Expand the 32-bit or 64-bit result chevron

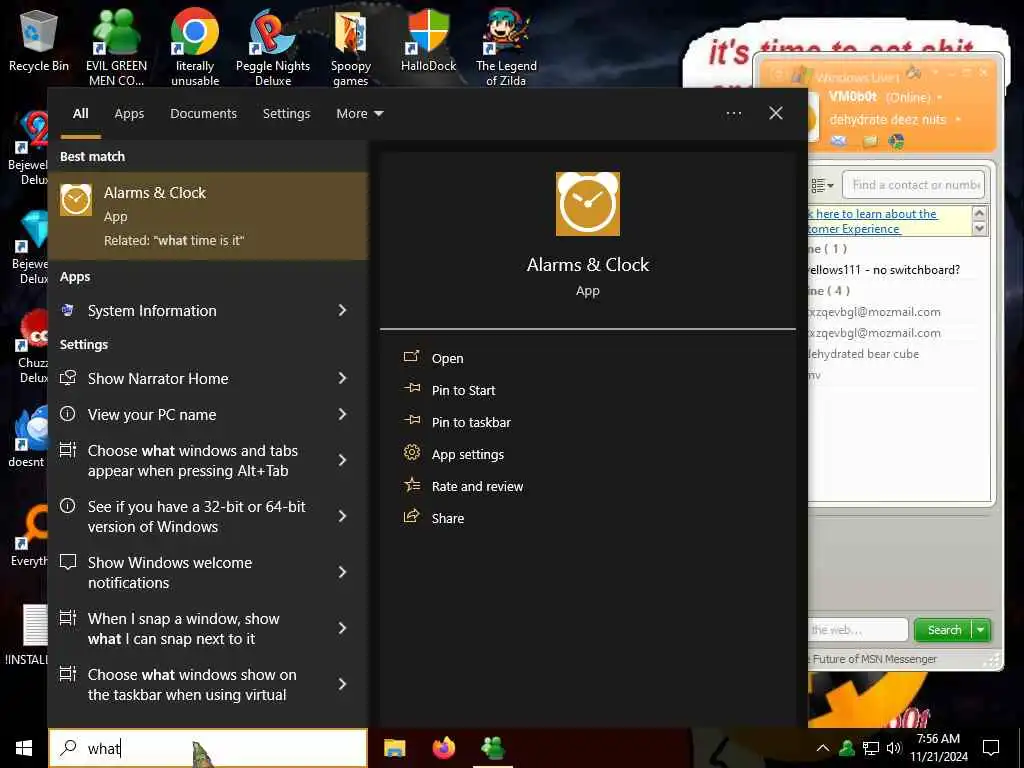click(342, 516)
